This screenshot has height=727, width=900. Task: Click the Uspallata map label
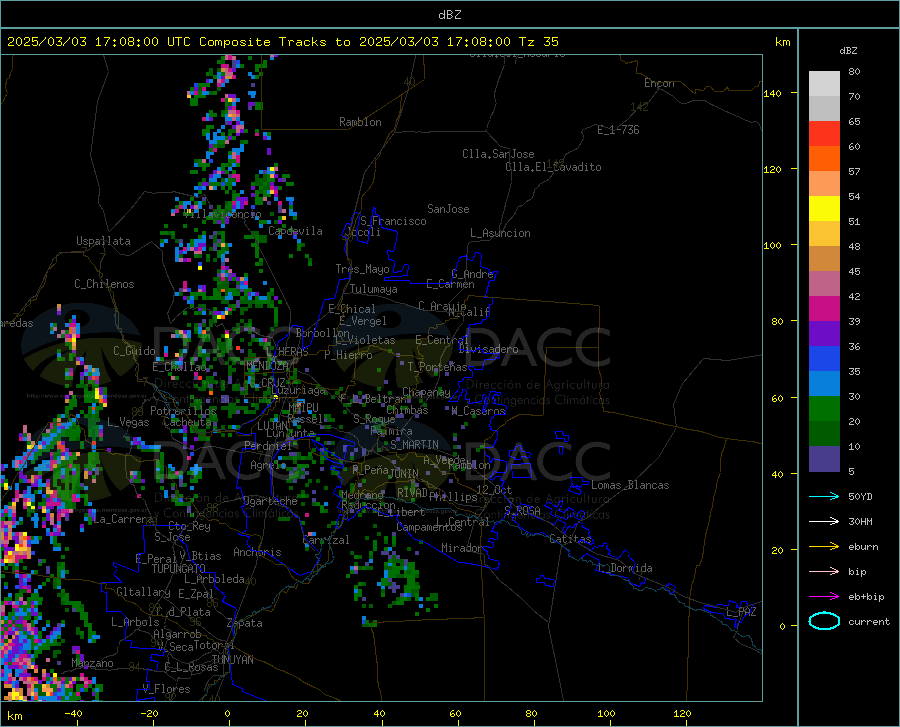click(x=103, y=241)
